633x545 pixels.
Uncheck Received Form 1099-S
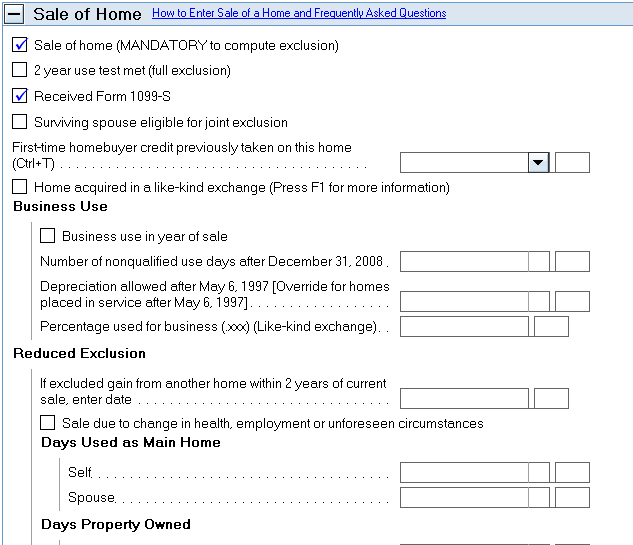[20, 96]
